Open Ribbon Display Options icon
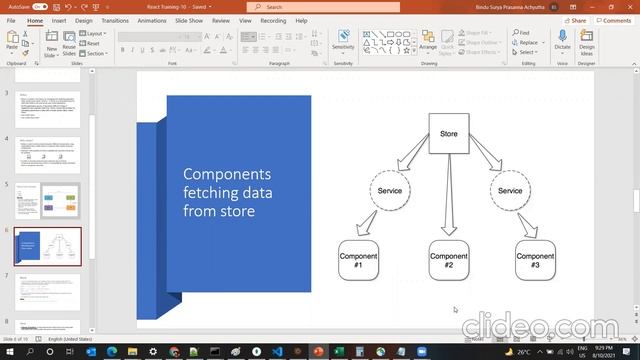This screenshot has height=360, width=640. (573, 7)
